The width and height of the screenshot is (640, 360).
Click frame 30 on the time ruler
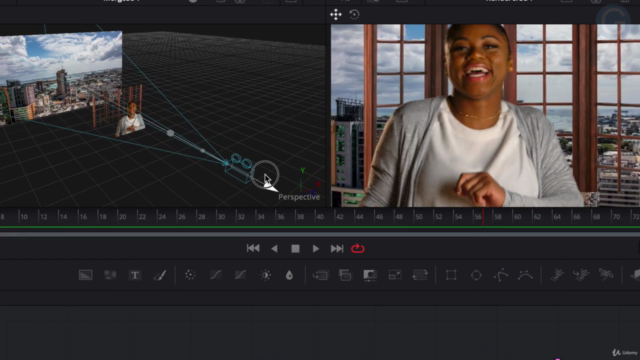click(x=221, y=217)
